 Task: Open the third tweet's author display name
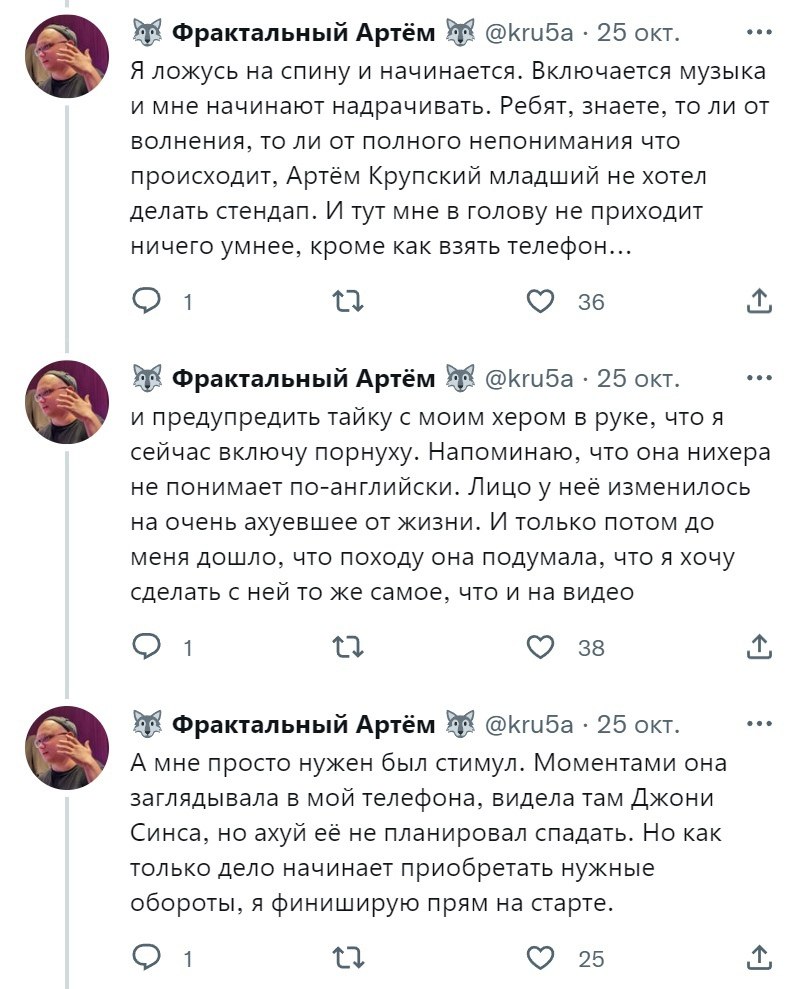pyautogui.click(x=304, y=724)
